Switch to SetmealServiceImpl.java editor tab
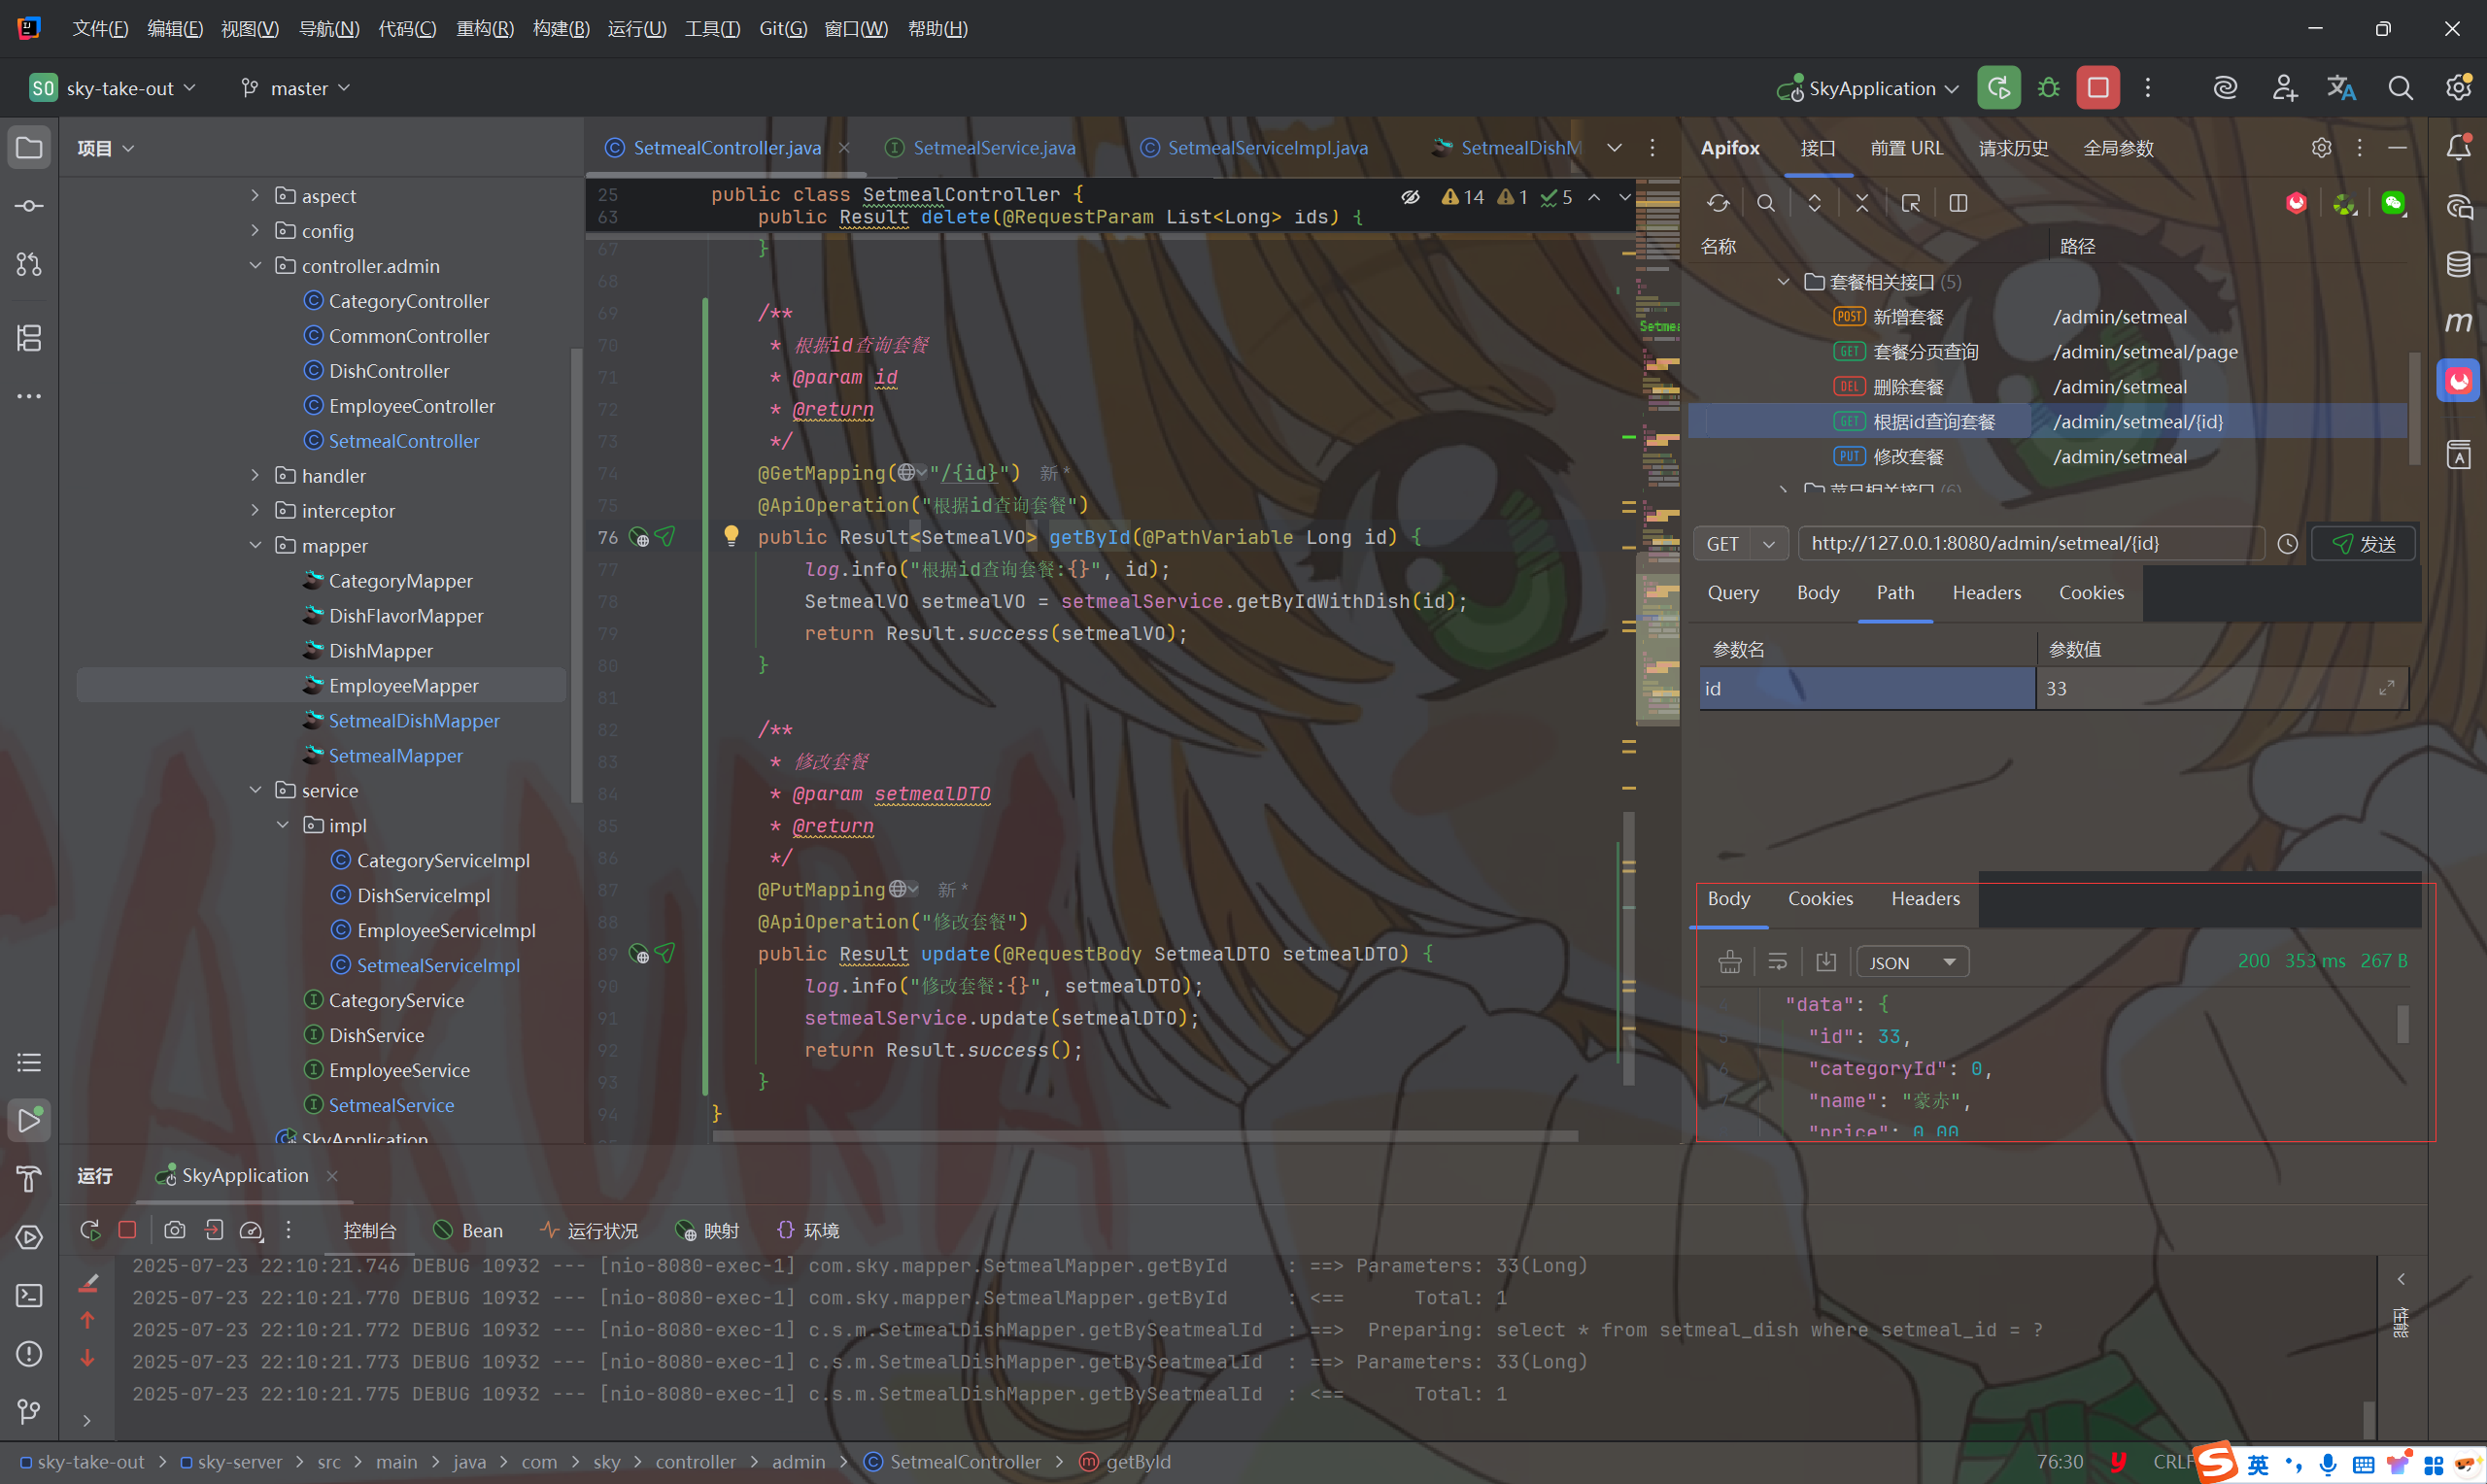Image resolution: width=2487 pixels, height=1484 pixels. pos(1266,148)
